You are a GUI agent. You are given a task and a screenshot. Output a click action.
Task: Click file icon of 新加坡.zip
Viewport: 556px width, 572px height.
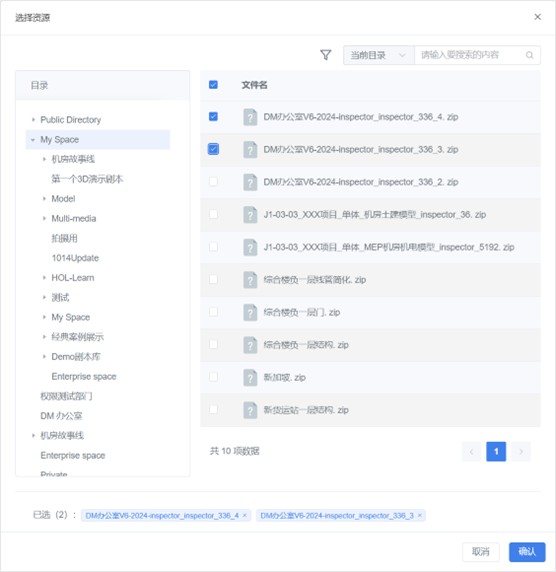(250, 377)
